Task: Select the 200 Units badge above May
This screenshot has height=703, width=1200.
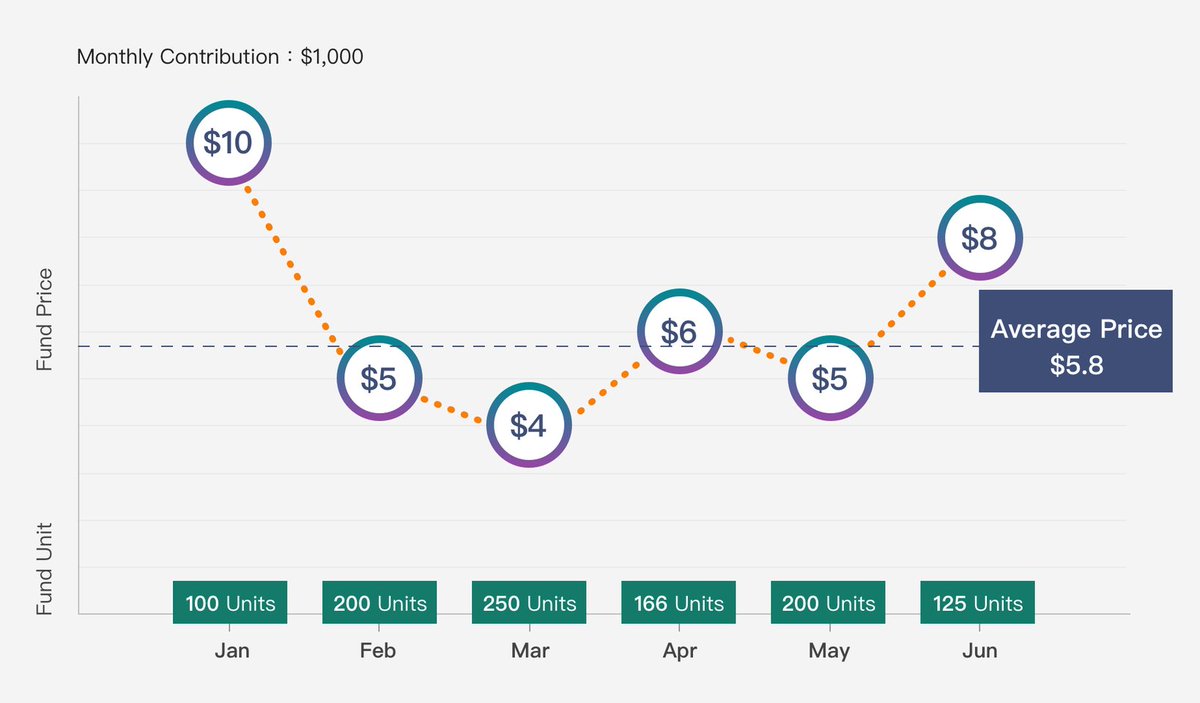Action: coord(829,603)
